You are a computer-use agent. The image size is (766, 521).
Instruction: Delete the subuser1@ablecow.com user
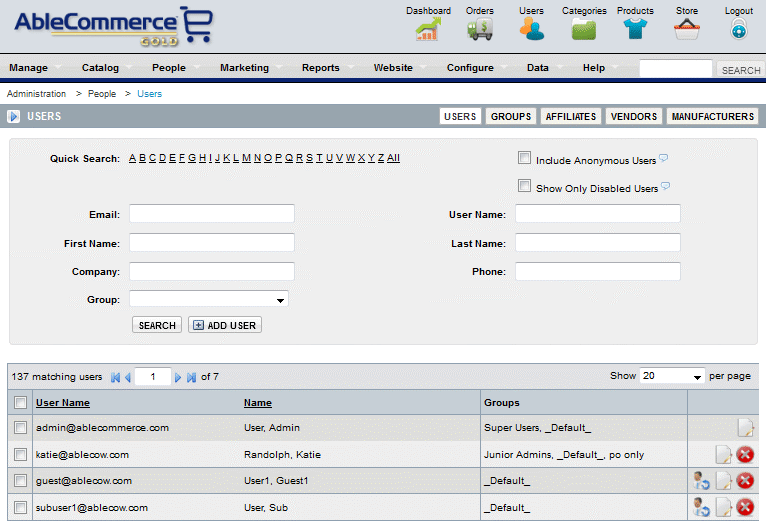pos(745,507)
